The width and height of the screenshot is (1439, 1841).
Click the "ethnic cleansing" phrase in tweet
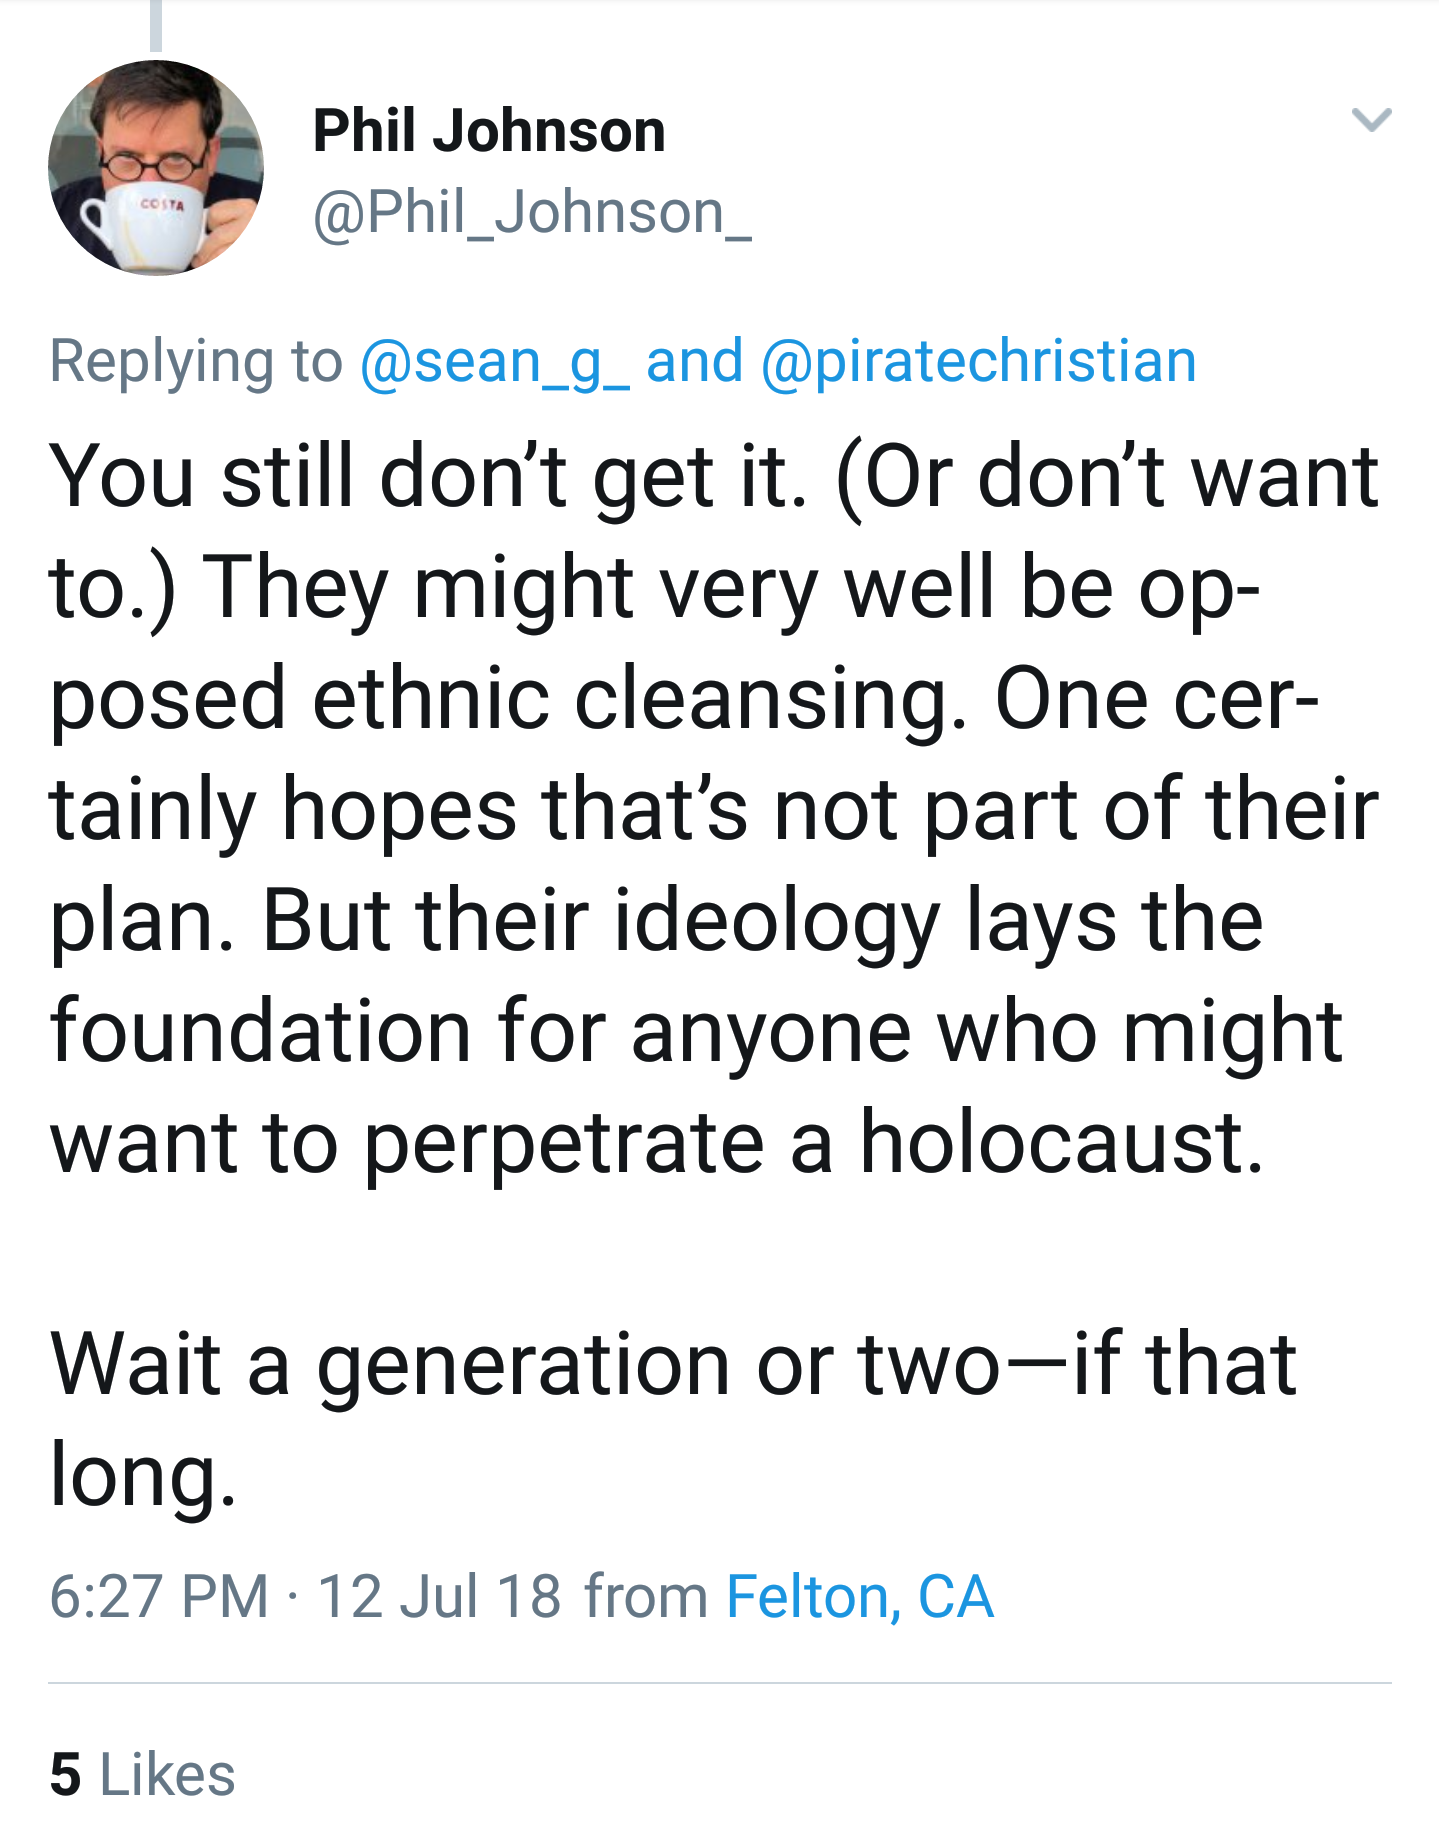point(630,699)
